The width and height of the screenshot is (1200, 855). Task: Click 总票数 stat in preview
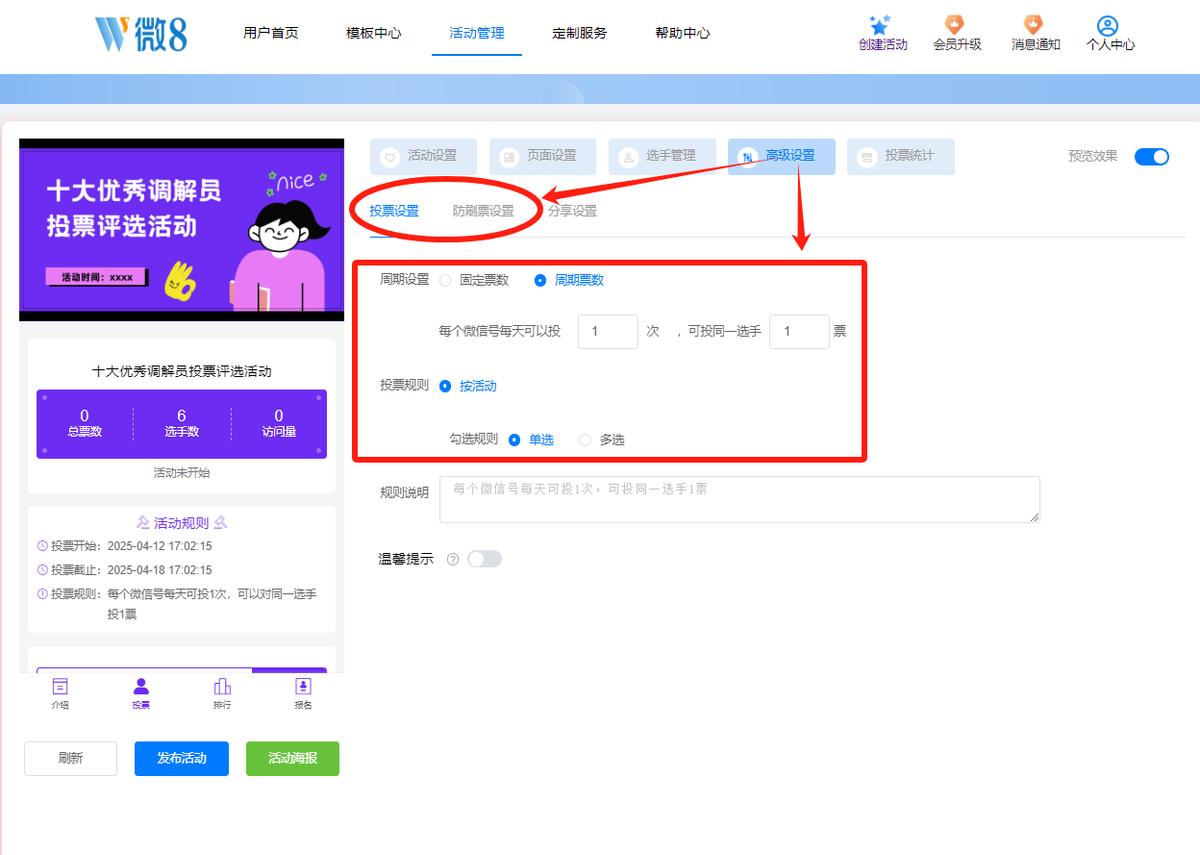coord(85,423)
